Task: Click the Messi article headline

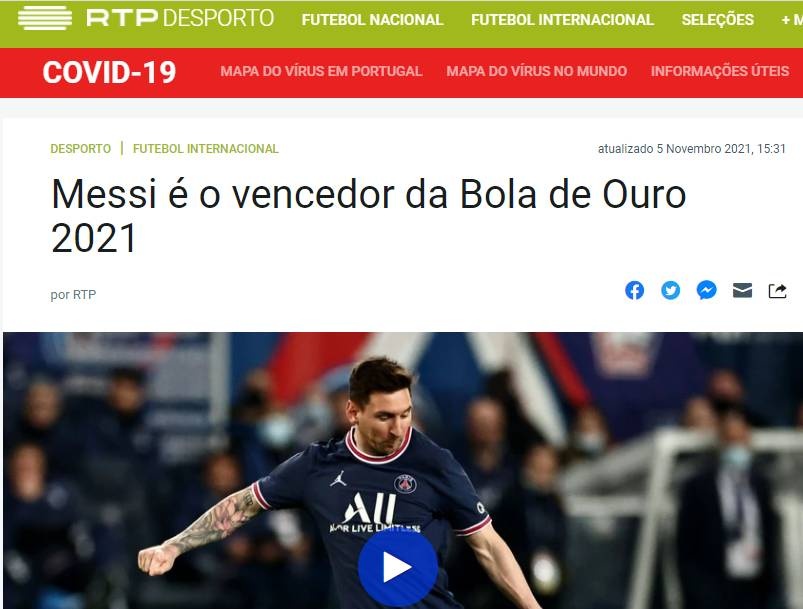Action: [368, 216]
